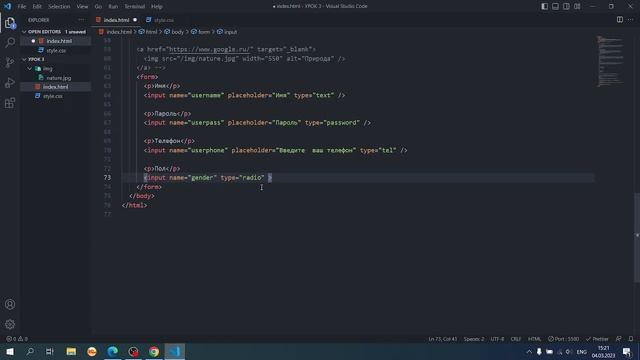Open the Terminal menu
This screenshot has width=640, height=360.
click(x=135, y=7)
